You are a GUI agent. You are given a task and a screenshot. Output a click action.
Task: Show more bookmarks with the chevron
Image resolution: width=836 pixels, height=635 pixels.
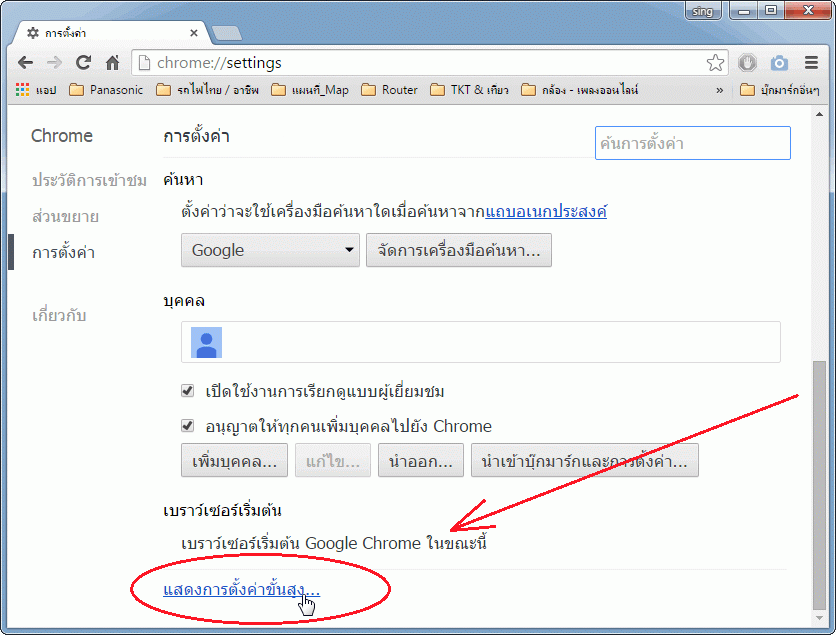point(720,90)
